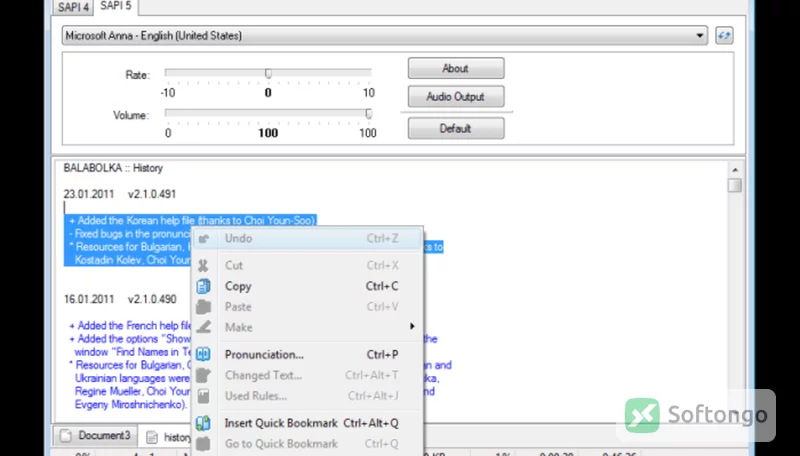Click the Rate slider thumb
This screenshot has height=456, width=800.
[268, 74]
